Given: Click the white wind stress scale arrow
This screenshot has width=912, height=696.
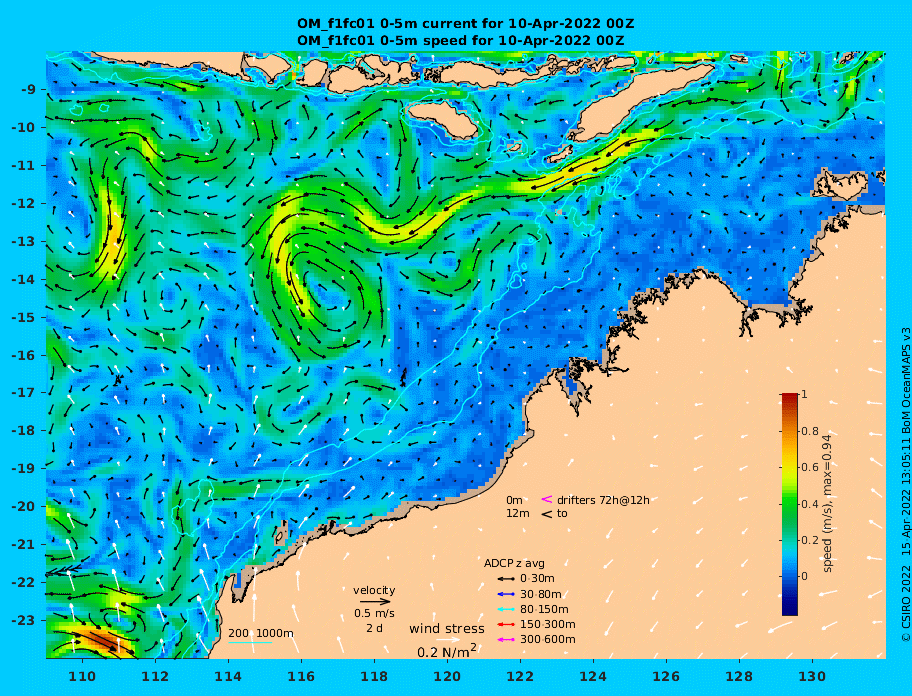Looking at the screenshot, I should coord(448,640).
